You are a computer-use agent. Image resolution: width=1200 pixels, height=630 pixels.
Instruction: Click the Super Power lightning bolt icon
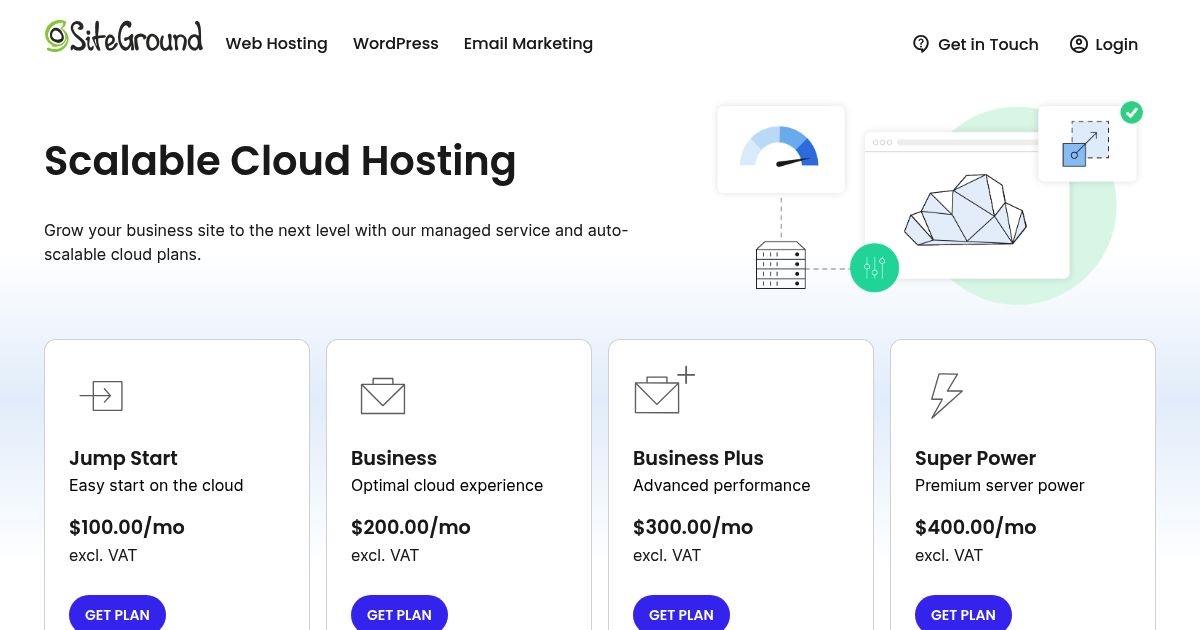pos(946,395)
